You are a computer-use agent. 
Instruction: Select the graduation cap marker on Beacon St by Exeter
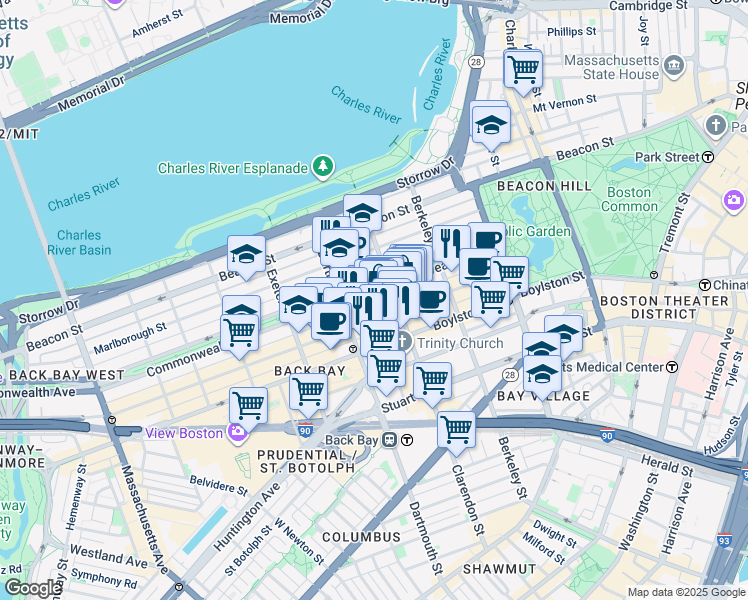(247, 254)
